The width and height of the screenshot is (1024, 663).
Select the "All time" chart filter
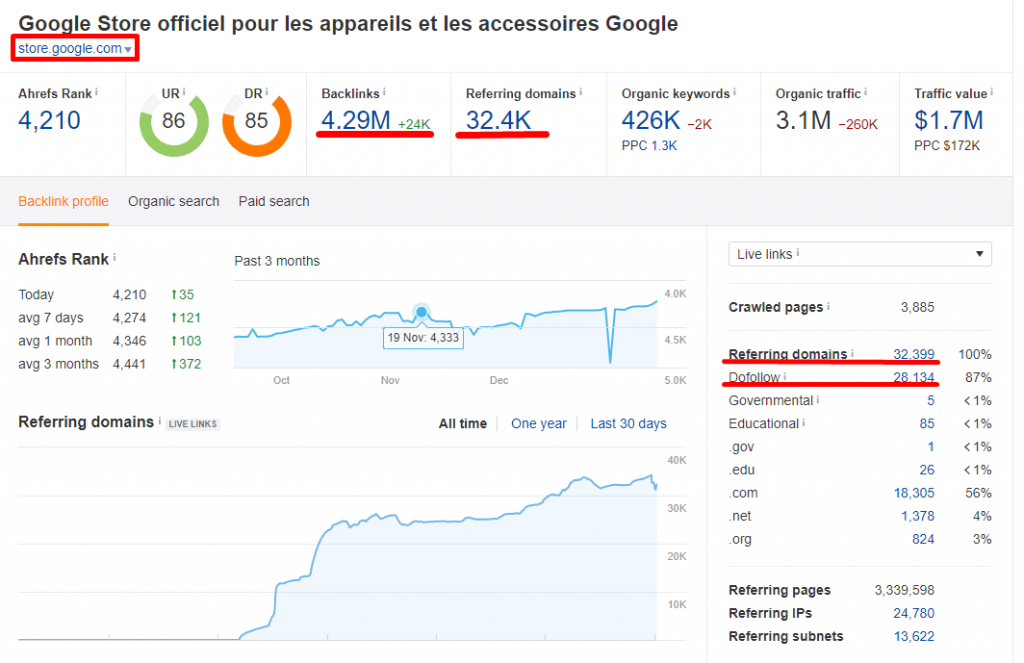pos(462,423)
